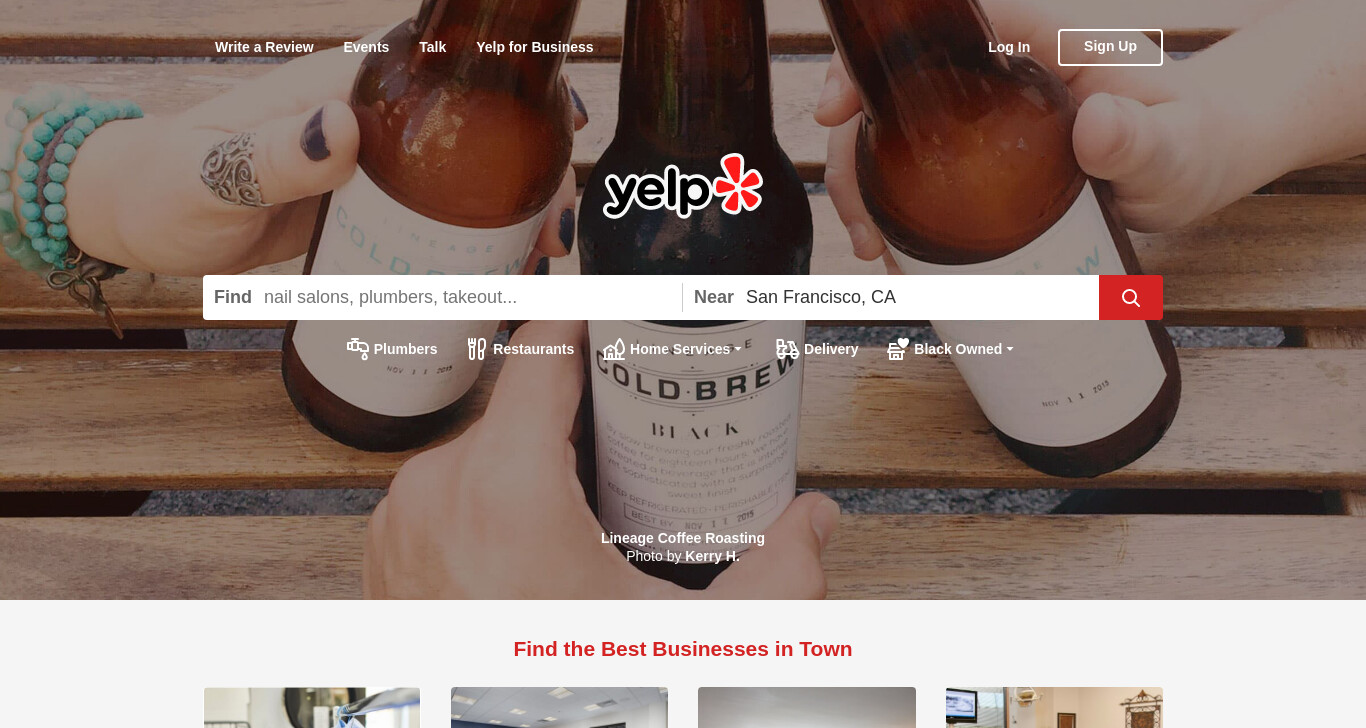Click the Delivery scooter icon
1366x728 pixels.
(788, 348)
